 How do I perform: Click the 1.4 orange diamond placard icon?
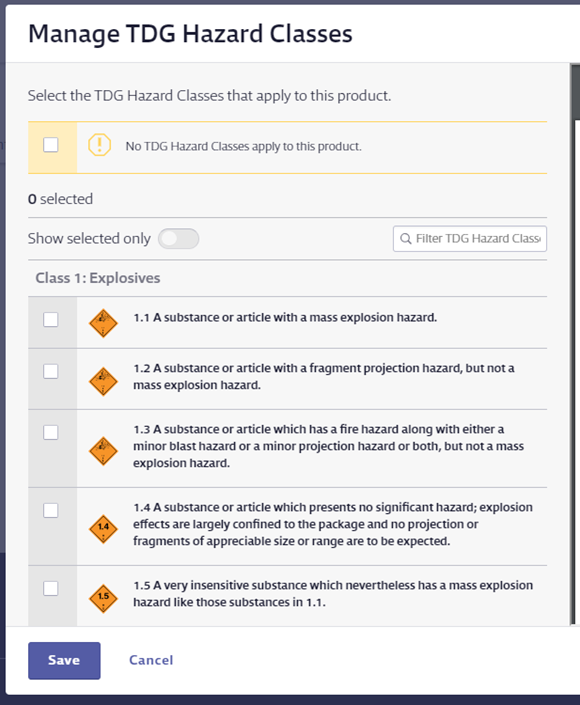pyautogui.click(x=103, y=529)
